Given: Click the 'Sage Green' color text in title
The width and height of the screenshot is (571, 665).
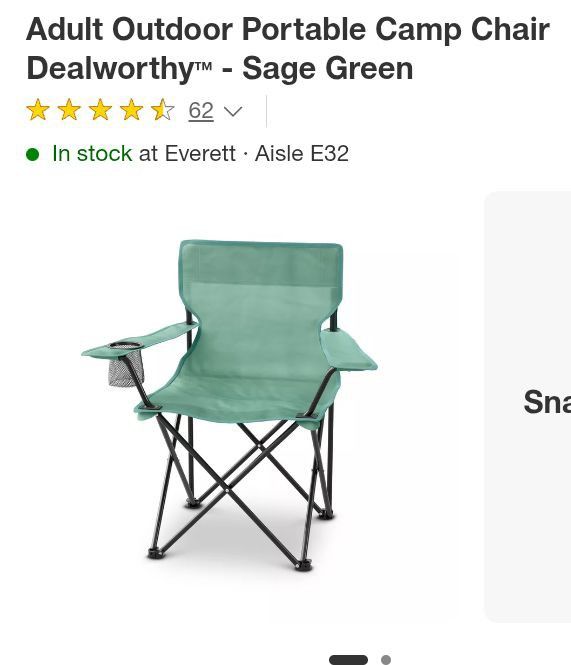Looking at the screenshot, I should 327,68.
